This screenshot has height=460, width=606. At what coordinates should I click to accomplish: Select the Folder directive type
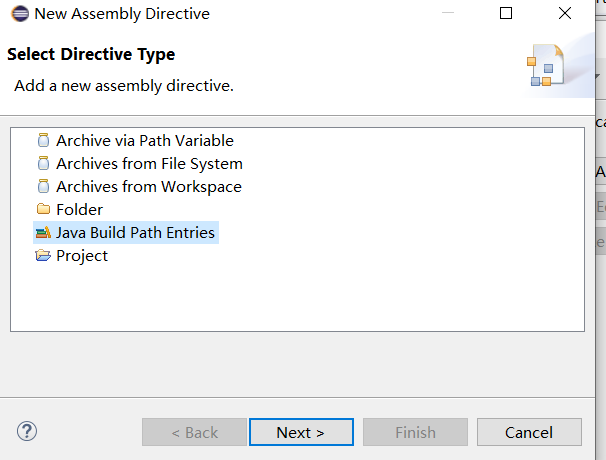pos(79,210)
